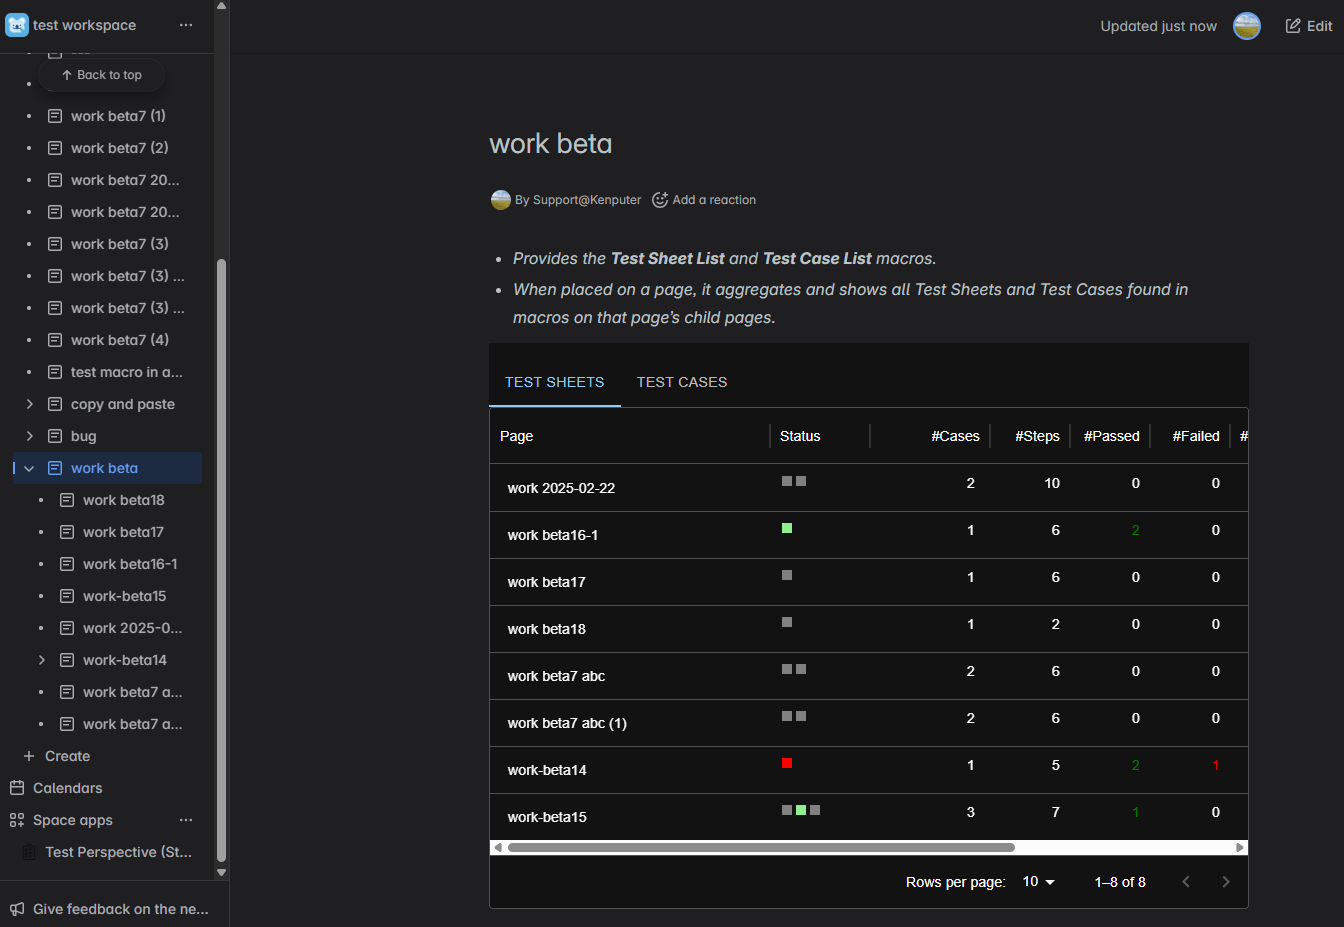Click the table horizontal scrollbar
Viewport: 1344px width, 927px height.
pos(760,847)
